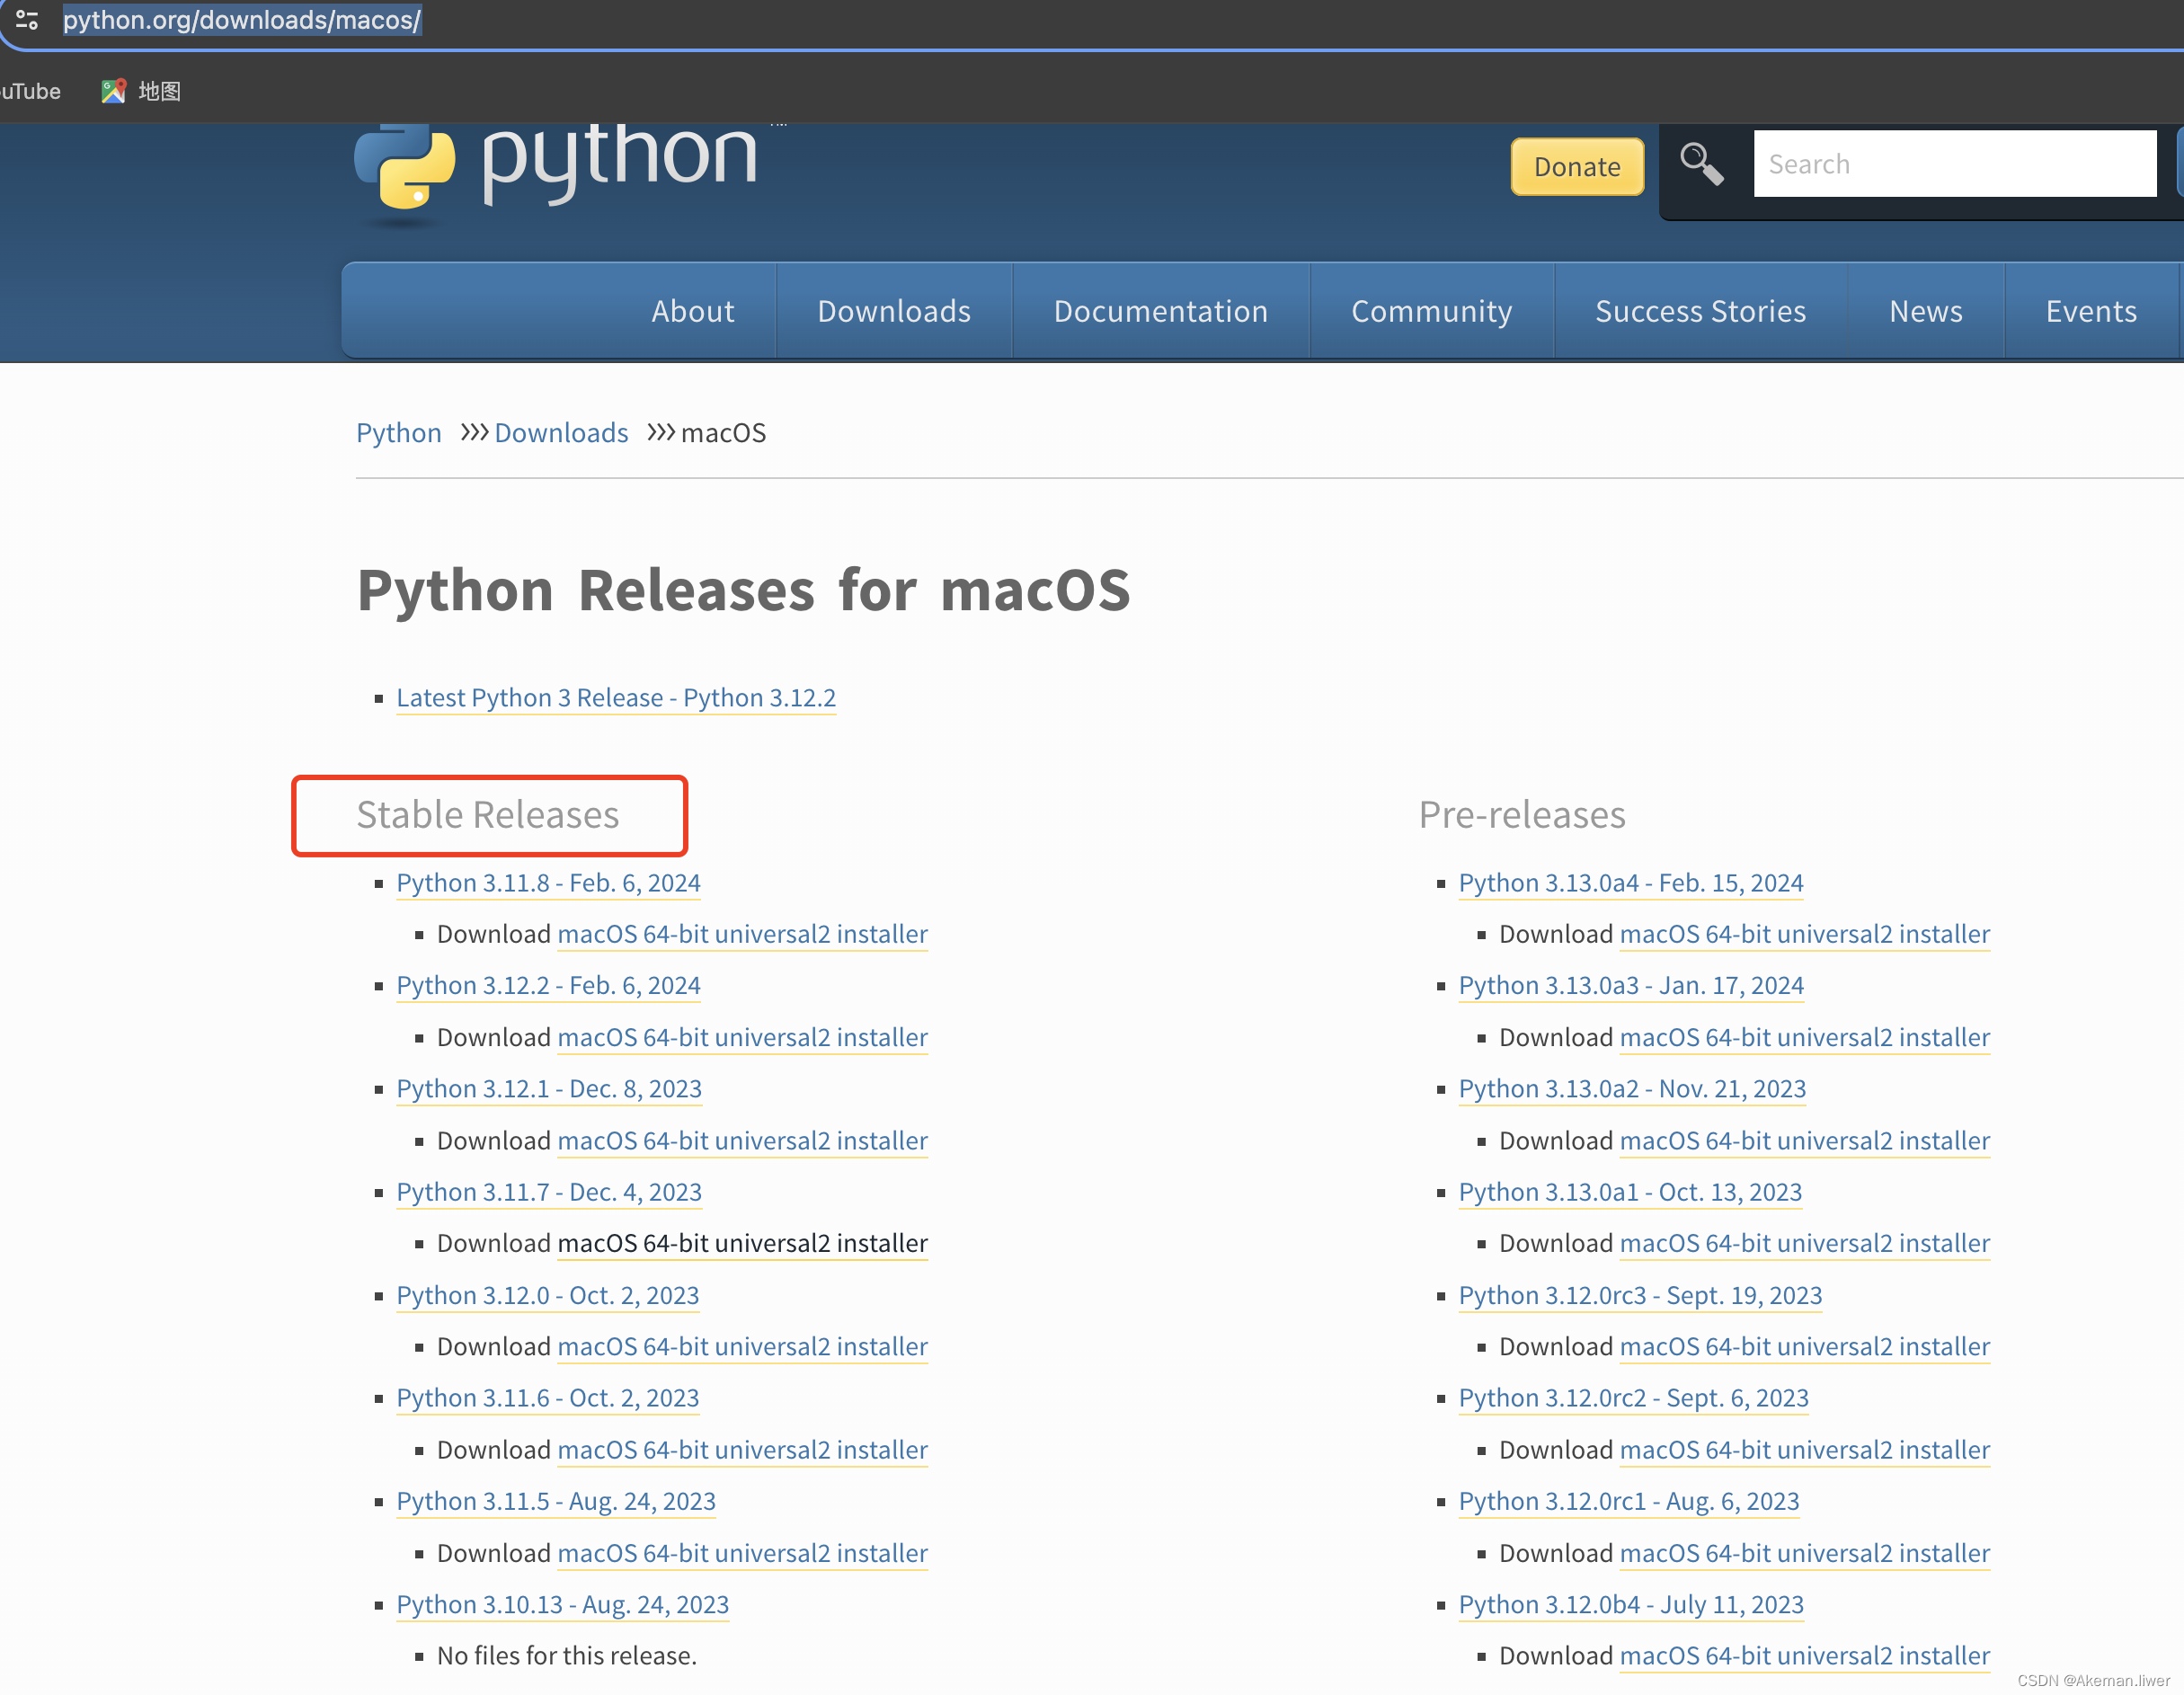Focus the Search input field
This screenshot has width=2184, height=1695.
1953,164
